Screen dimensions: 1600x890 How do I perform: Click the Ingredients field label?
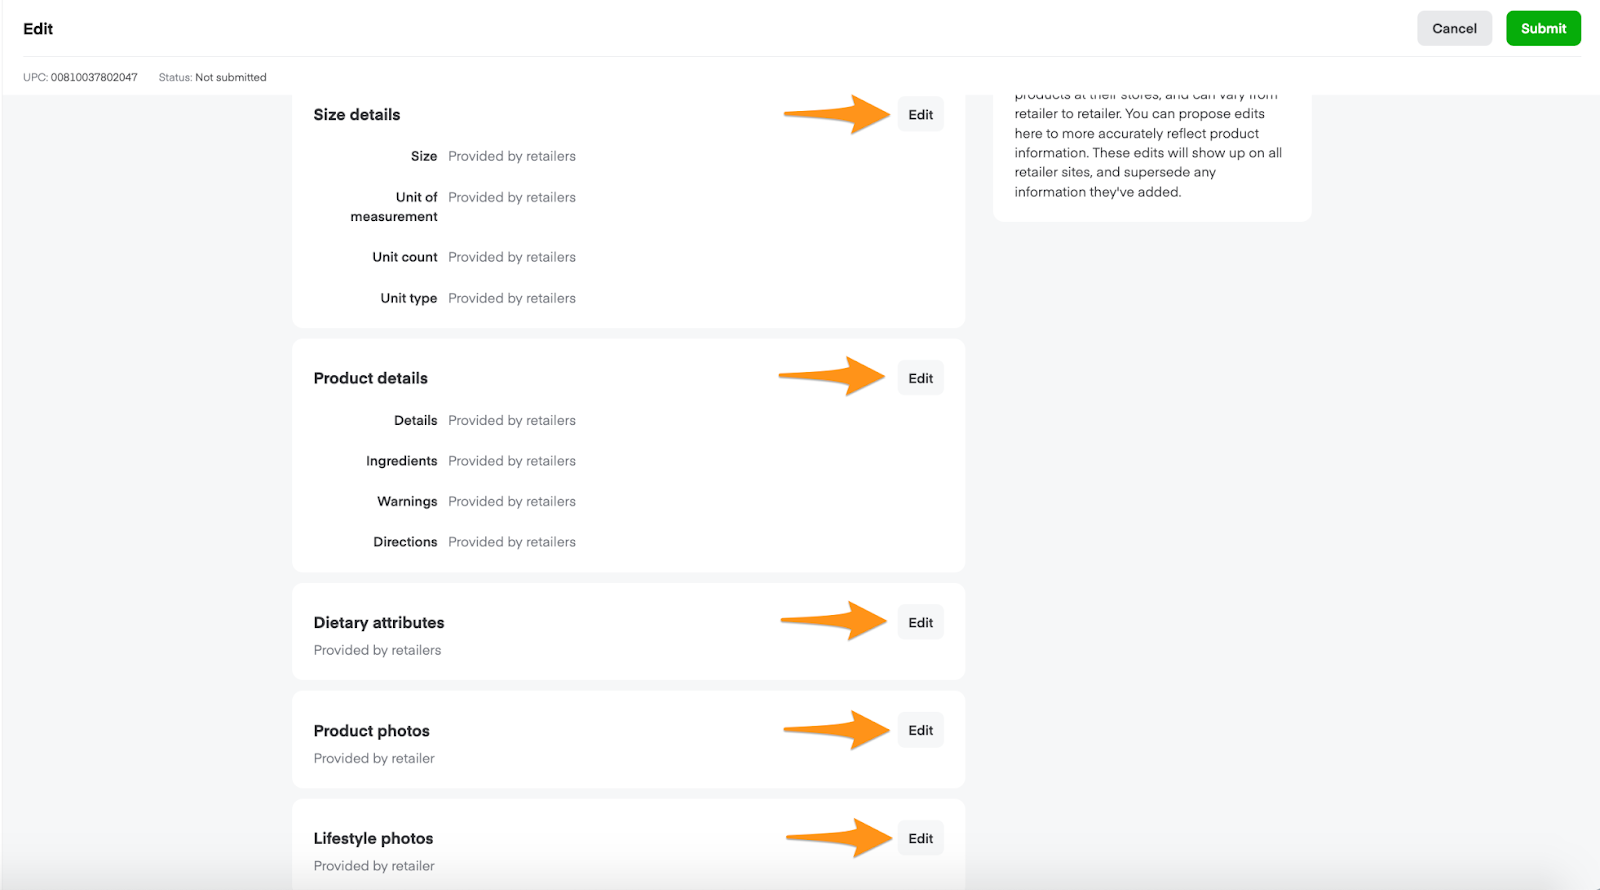coord(401,460)
